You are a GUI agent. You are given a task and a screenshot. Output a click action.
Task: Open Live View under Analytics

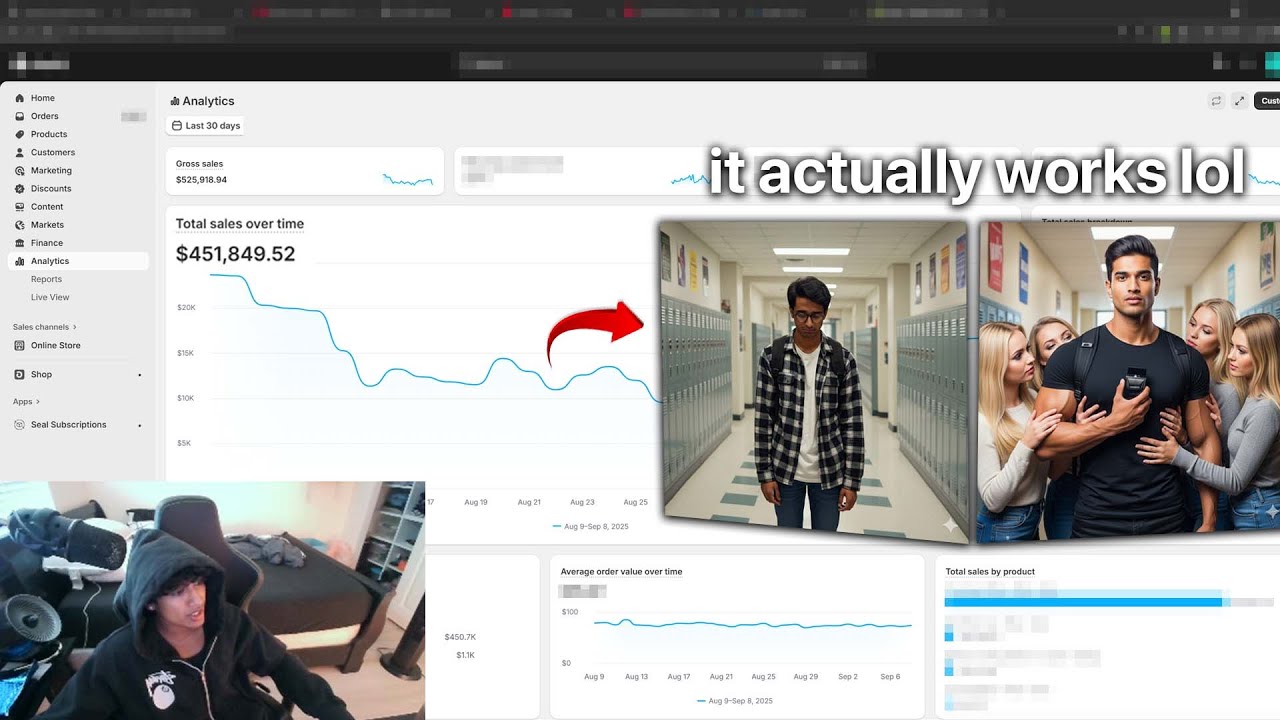point(50,297)
